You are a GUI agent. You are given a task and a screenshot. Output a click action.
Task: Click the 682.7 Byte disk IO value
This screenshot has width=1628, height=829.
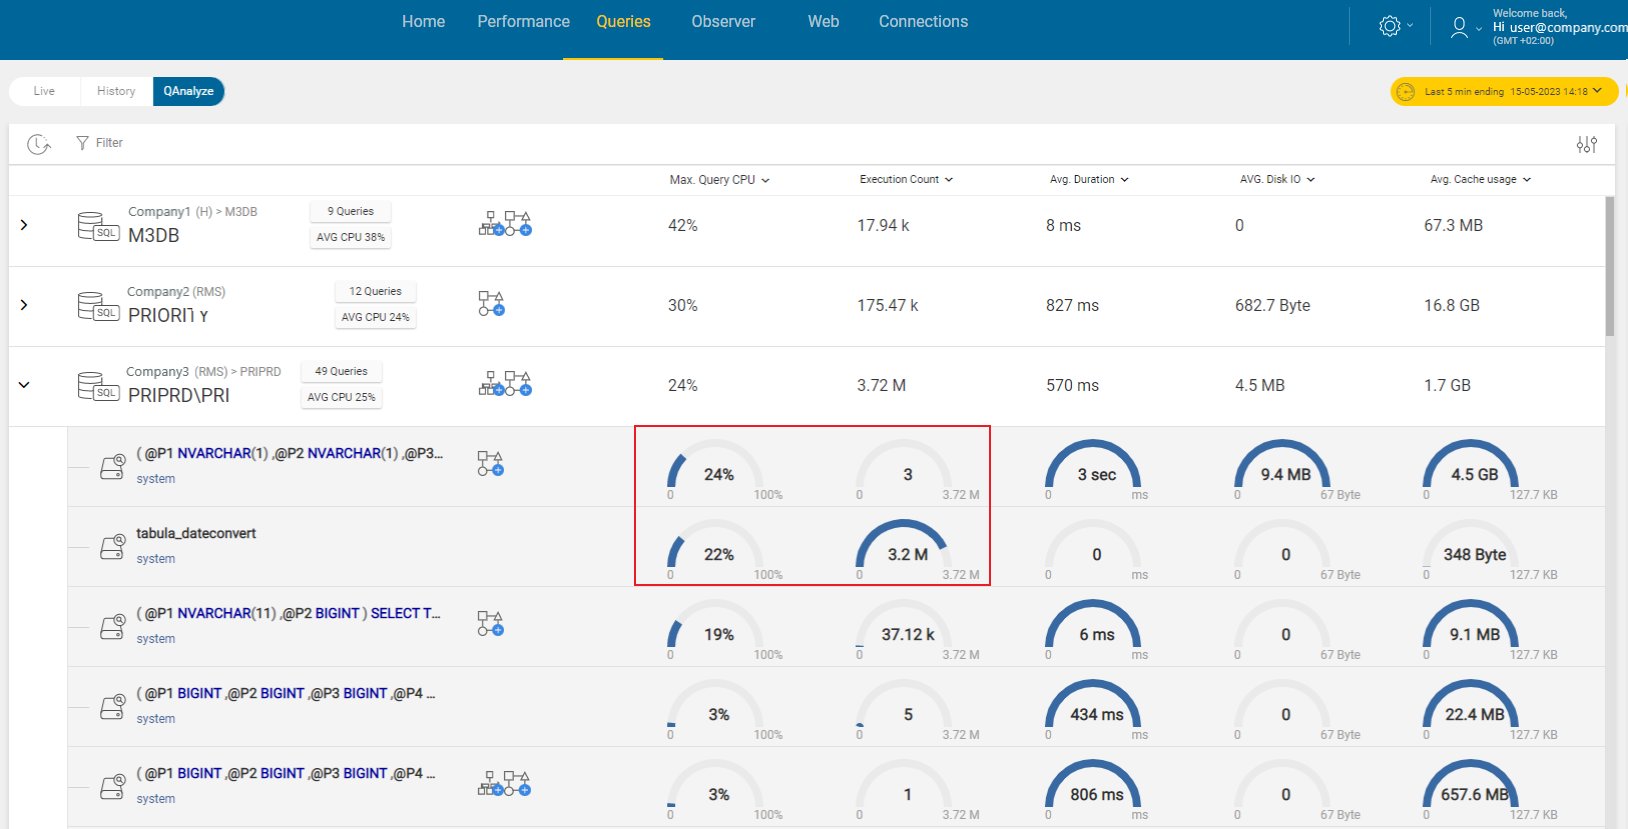click(x=1272, y=305)
